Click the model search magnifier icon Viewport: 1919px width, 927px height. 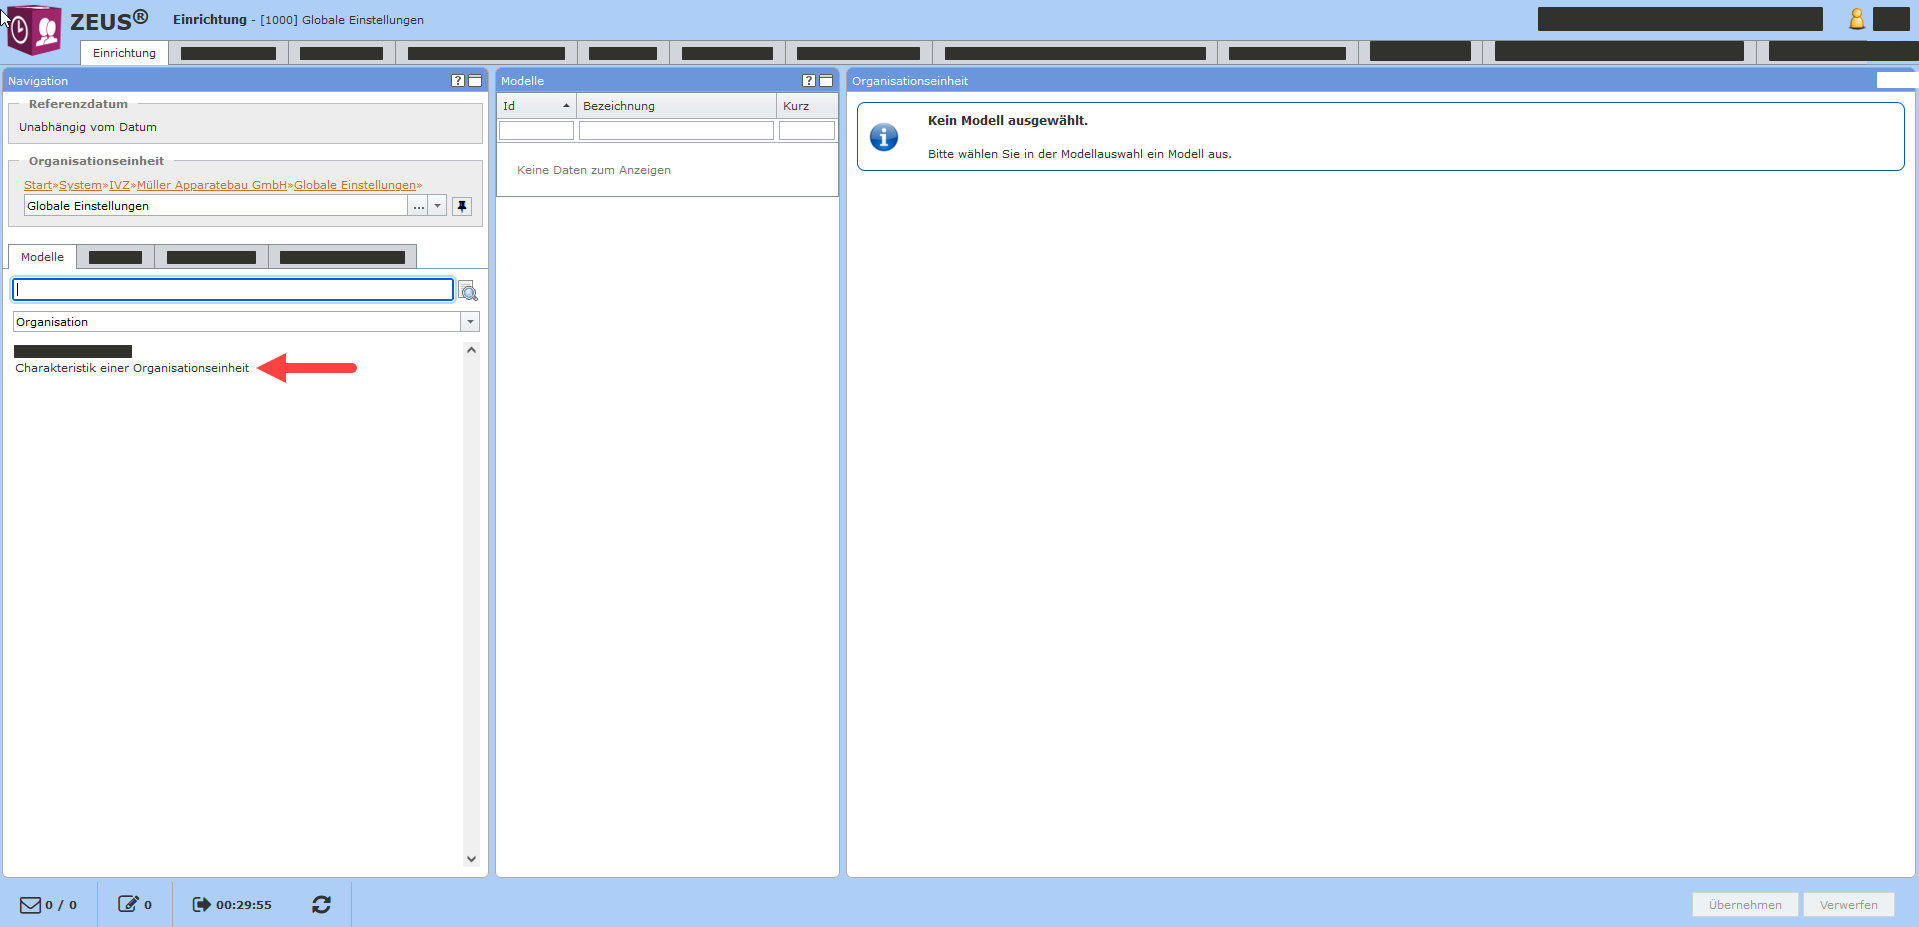click(x=468, y=292)
